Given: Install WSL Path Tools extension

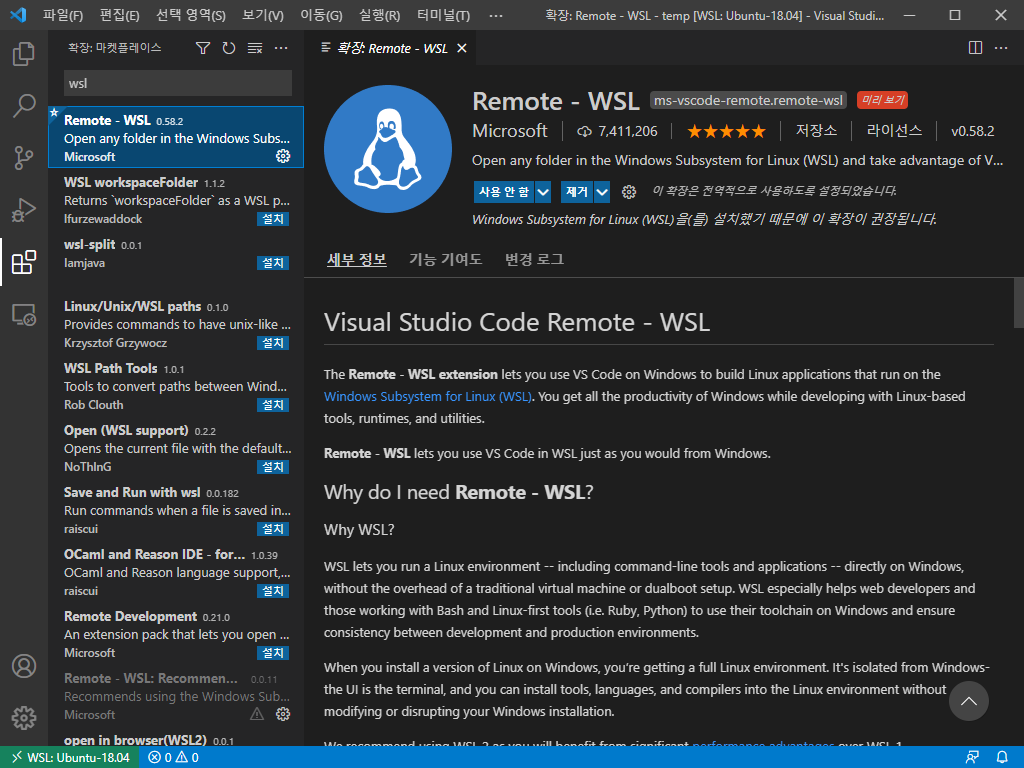Looking at the screenshot, I should click(x=273, y=405).
